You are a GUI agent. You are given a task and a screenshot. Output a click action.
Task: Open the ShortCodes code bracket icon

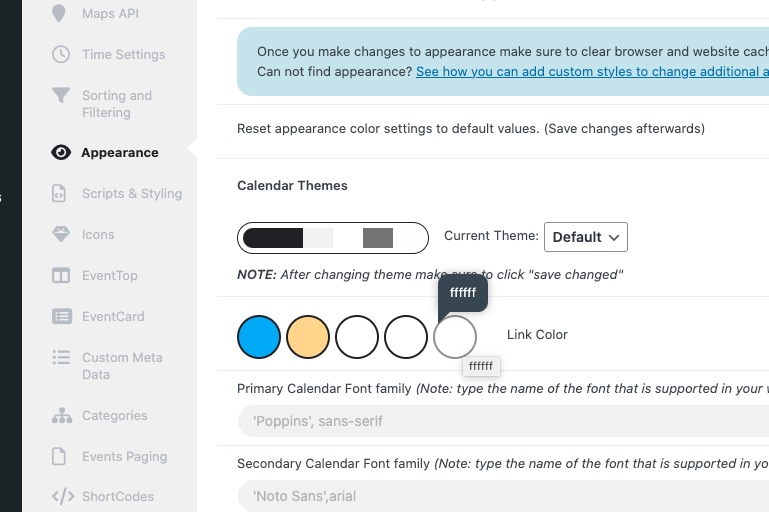[x=63, y=496]
